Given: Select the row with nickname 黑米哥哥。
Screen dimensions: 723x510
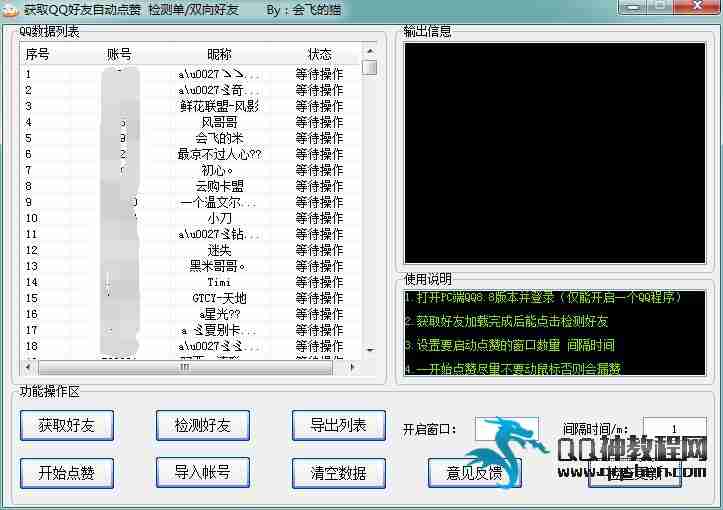Looking at the screenshot, I should pyautogui.click(x=191, y=266).
